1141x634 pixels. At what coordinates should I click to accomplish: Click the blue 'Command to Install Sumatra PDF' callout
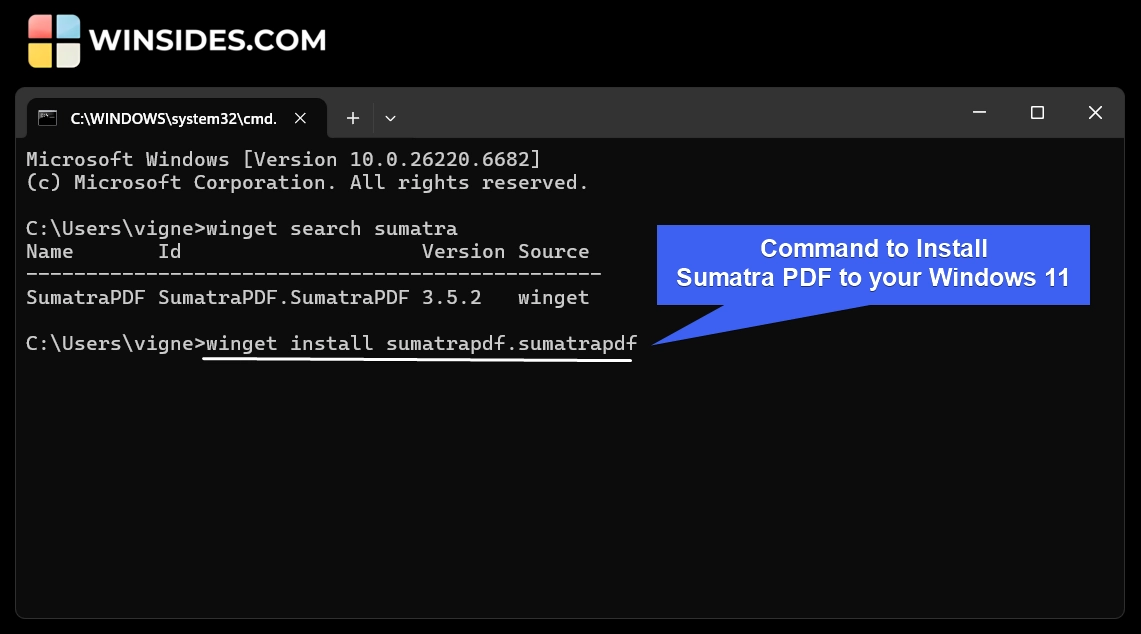coord(873,263)
